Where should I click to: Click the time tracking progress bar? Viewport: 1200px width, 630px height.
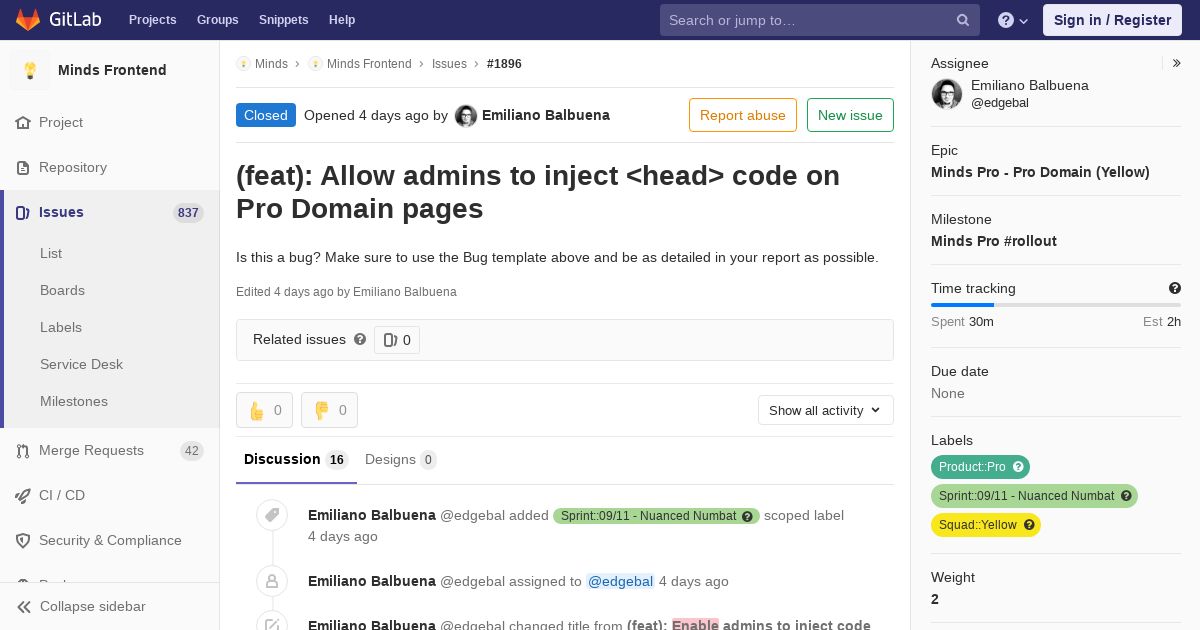[x=1056, y=305]
